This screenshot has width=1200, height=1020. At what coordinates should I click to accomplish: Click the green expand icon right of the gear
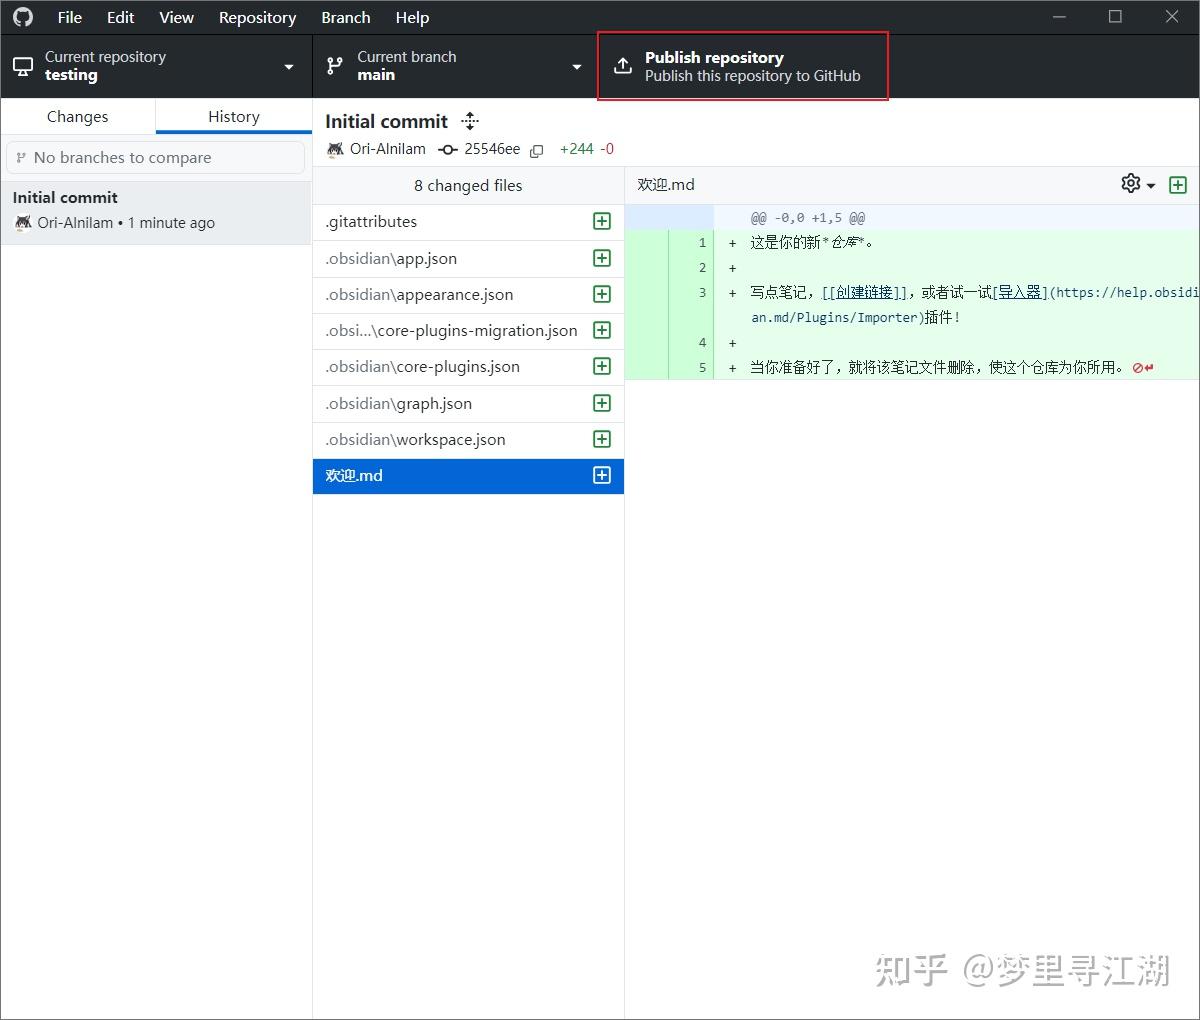click(x=1178, y=184)
